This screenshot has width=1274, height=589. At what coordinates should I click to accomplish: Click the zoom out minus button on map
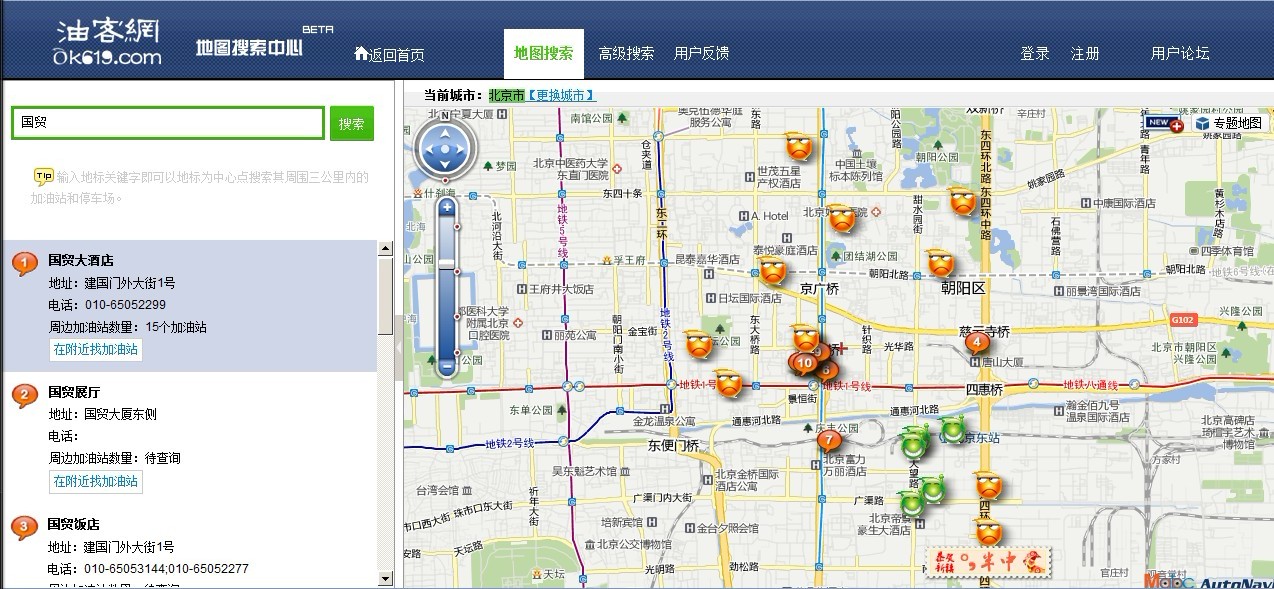[447, 367]
